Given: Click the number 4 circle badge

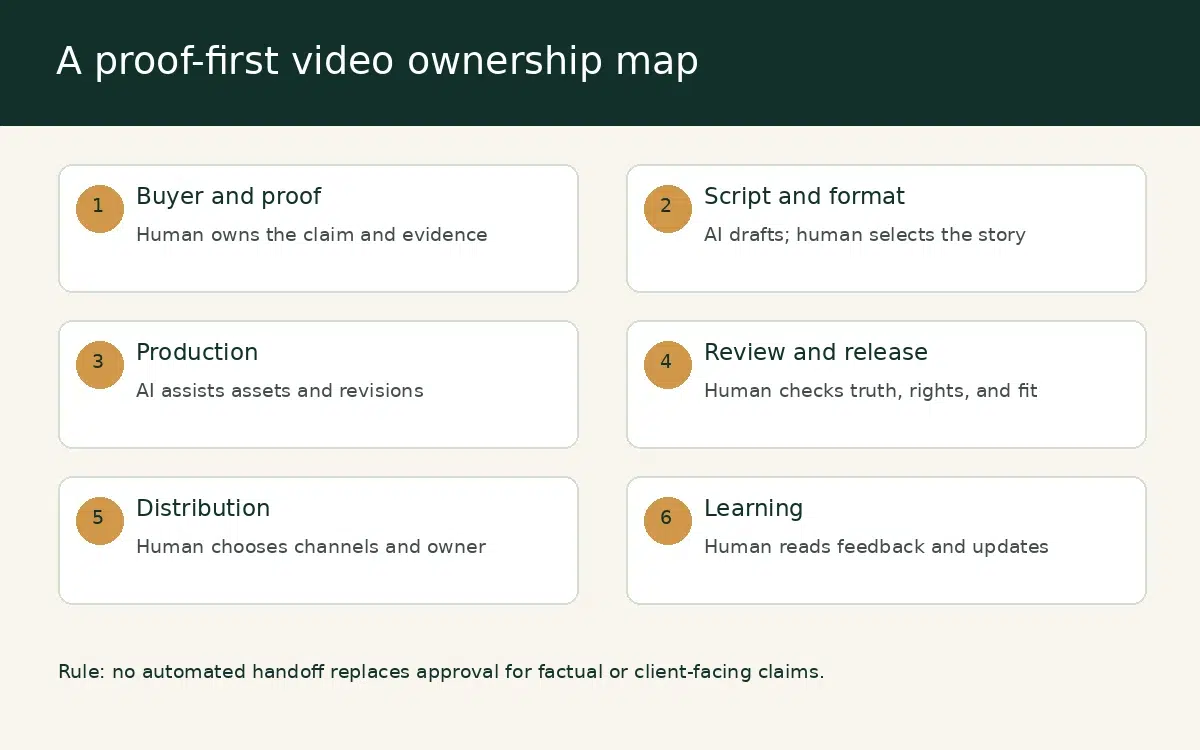Looking at the screenshot, I should 668,364.
